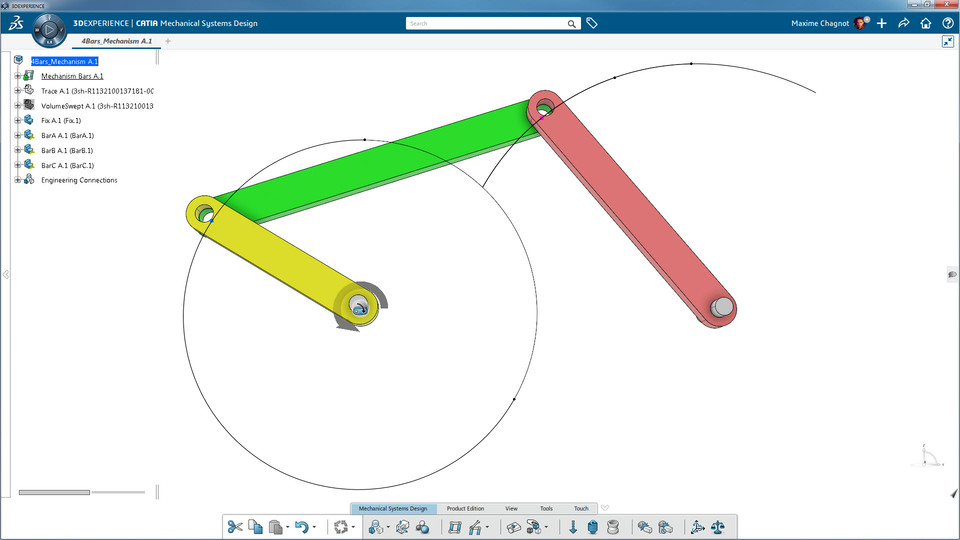The height and width of the screenshot is (540, 960).
Task: Select BarA A.1 in tree
Action: (x=67, y=135)
